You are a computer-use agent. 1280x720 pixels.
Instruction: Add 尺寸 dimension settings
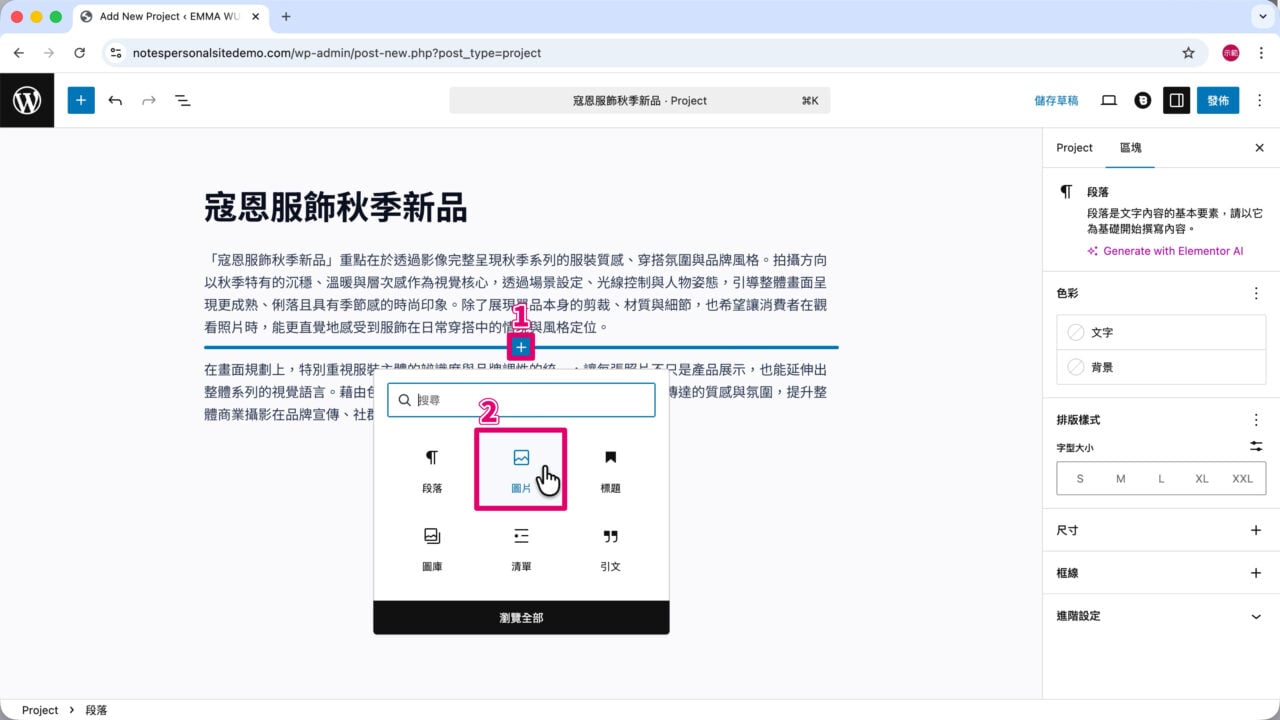1256,530
